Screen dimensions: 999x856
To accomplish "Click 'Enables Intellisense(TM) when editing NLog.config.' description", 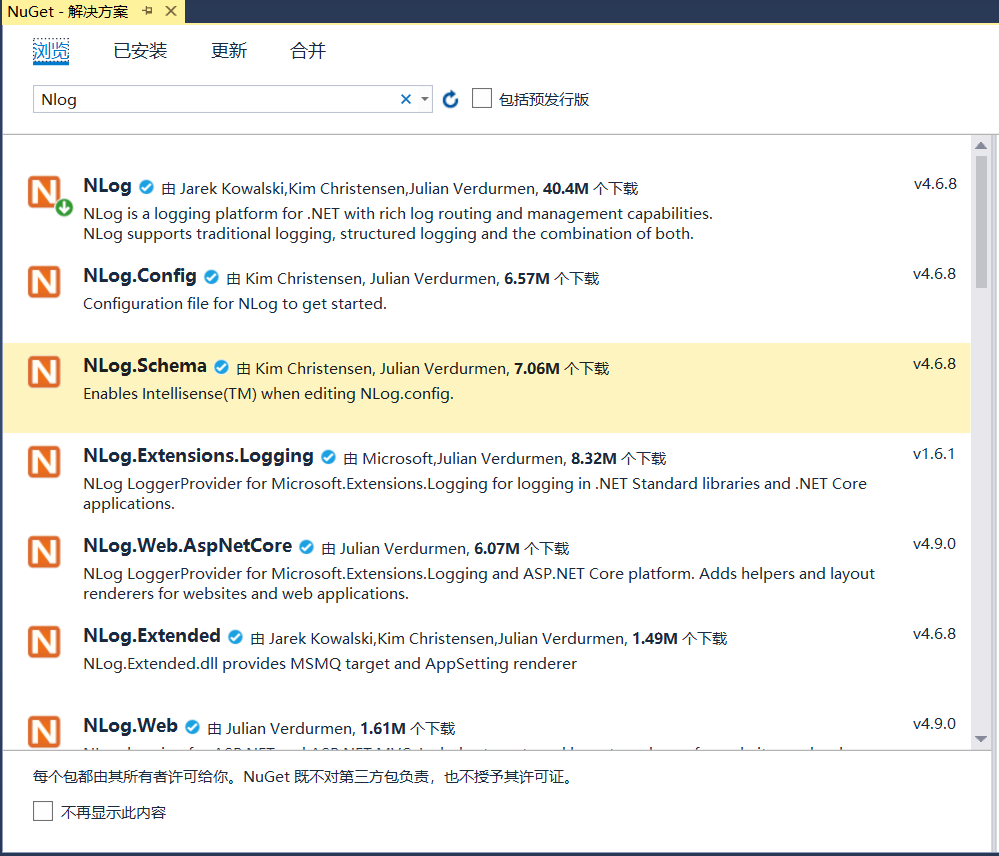I will click(x=269, y=394).
